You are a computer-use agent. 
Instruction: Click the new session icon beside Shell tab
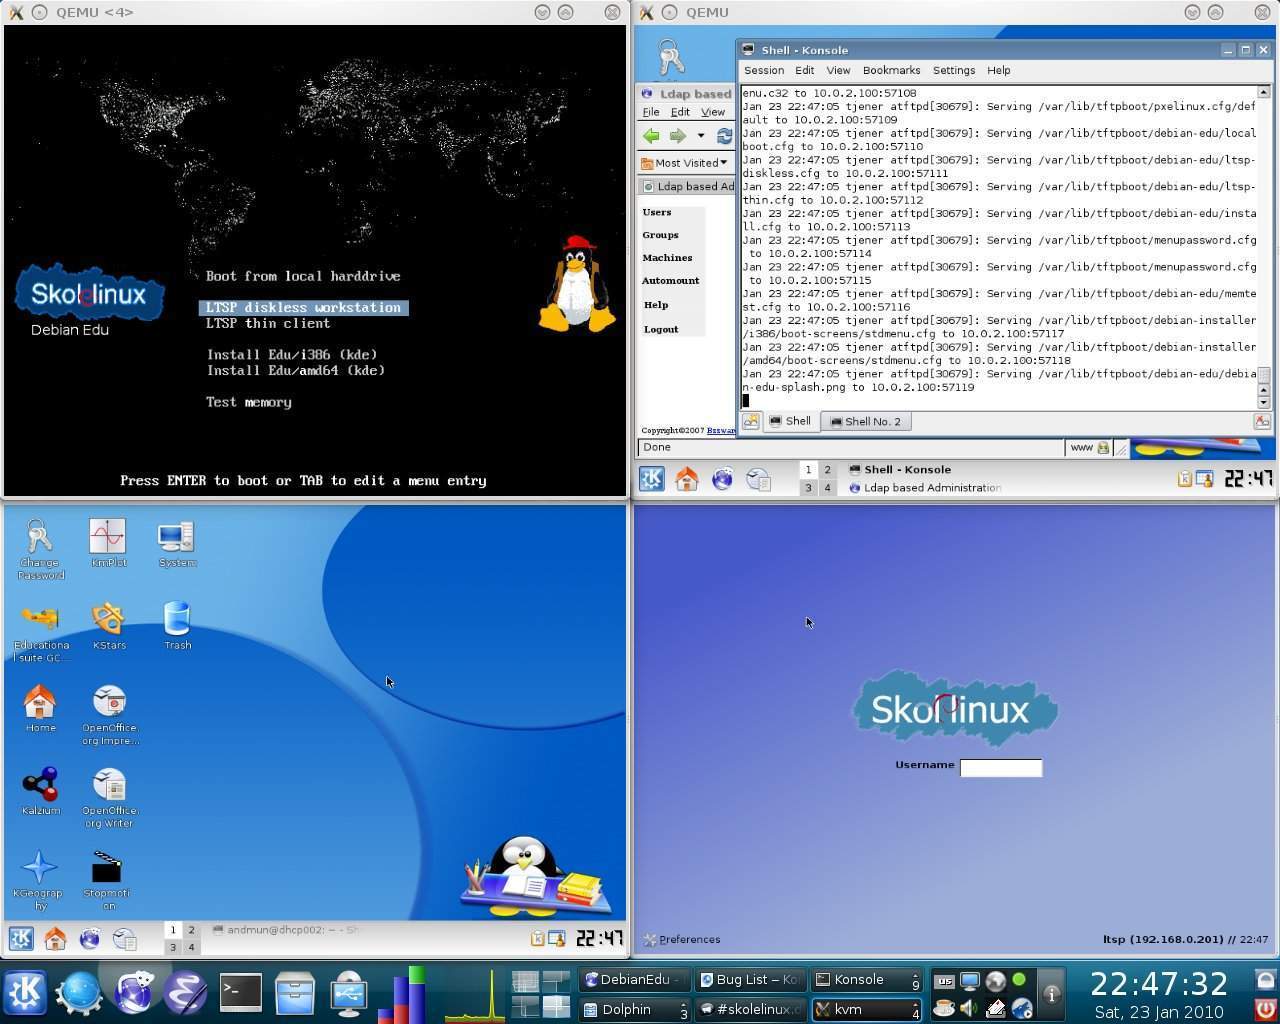tap(750, 421)
